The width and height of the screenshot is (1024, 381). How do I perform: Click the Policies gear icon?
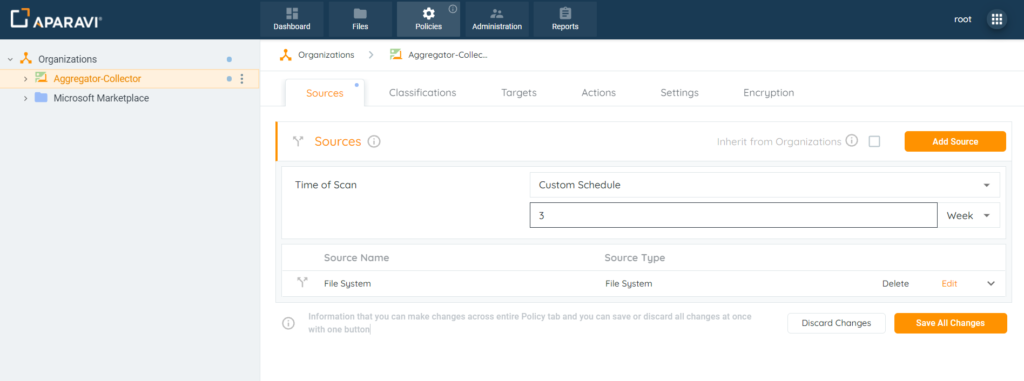pos(428,13)
